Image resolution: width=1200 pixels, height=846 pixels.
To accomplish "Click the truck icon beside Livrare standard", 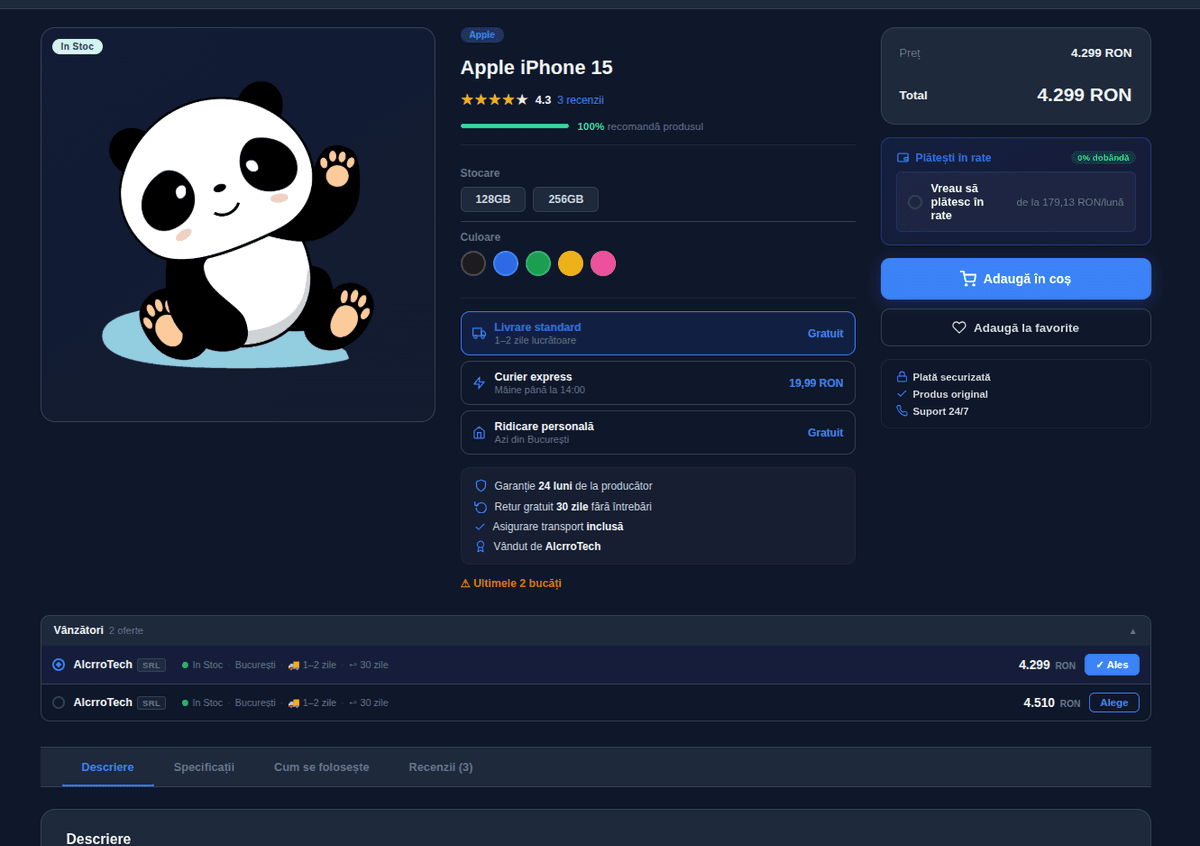I will click(x=479, y=333).
